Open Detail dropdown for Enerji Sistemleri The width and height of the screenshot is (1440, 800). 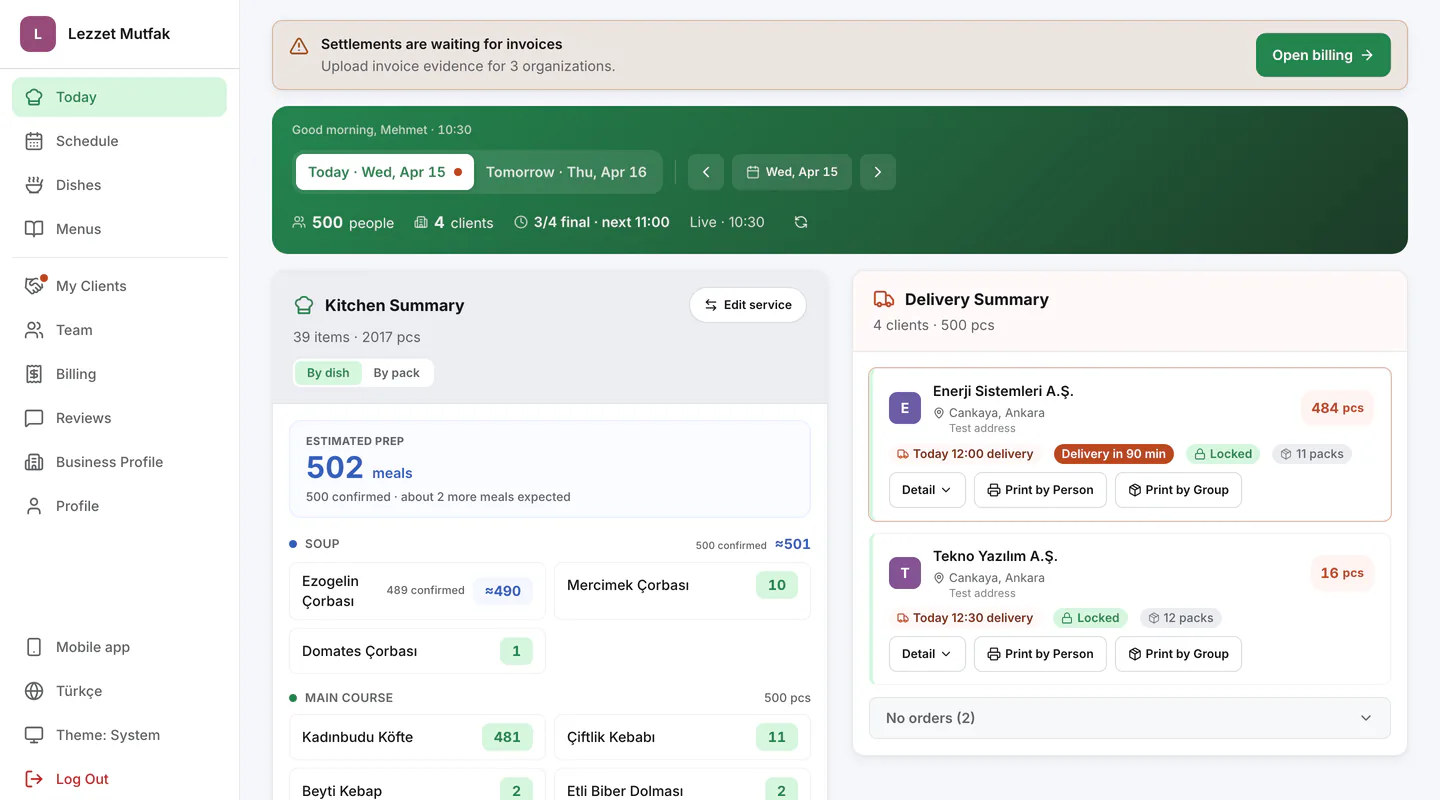tap(927, 490)
